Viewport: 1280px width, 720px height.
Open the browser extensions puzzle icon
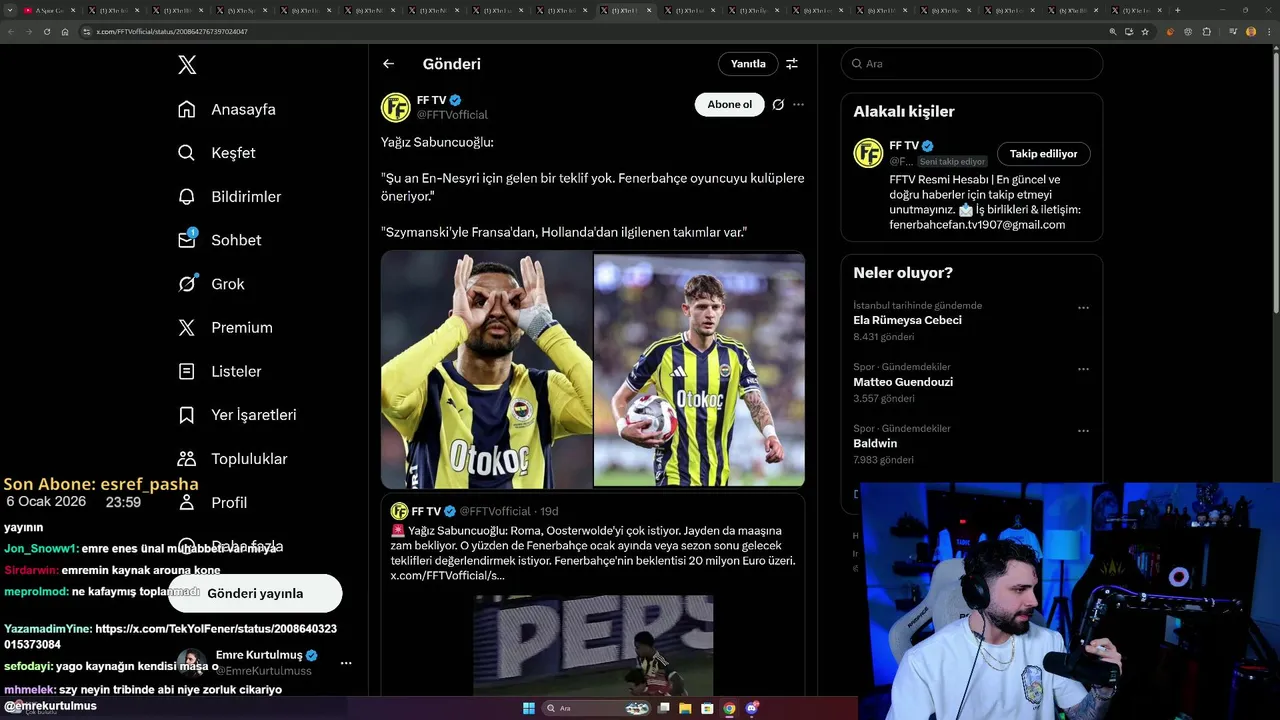(1207, 32)
